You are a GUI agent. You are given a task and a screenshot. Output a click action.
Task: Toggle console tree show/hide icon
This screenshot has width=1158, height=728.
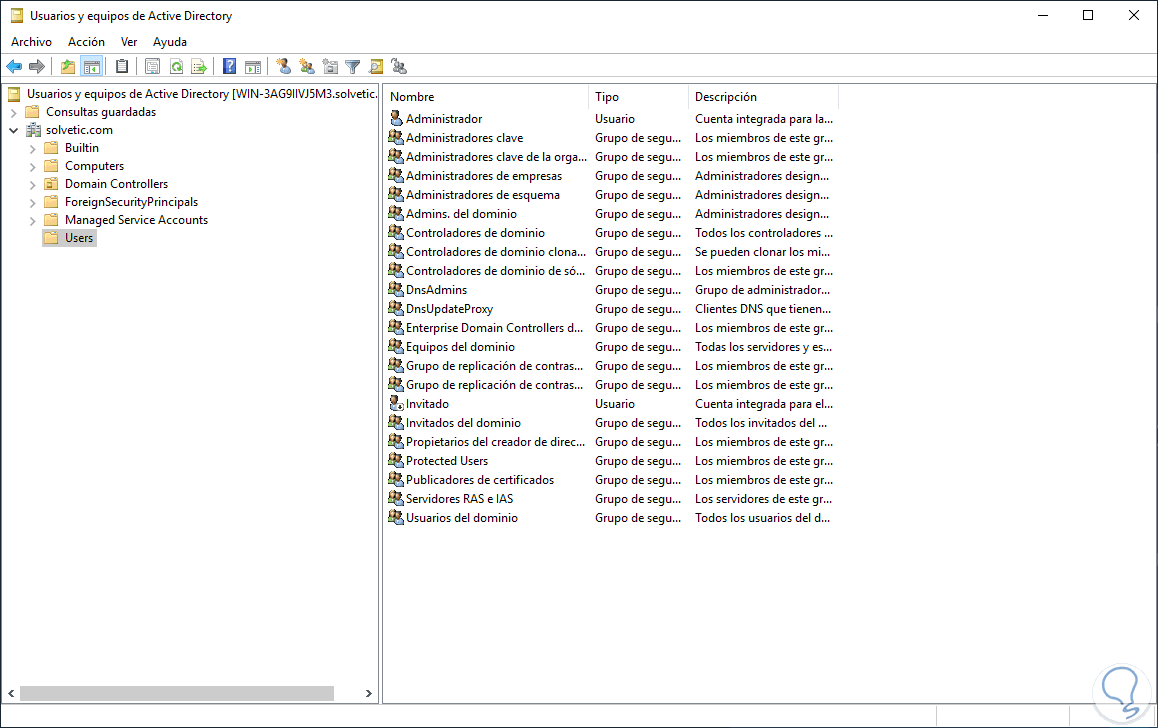(92, 66)
